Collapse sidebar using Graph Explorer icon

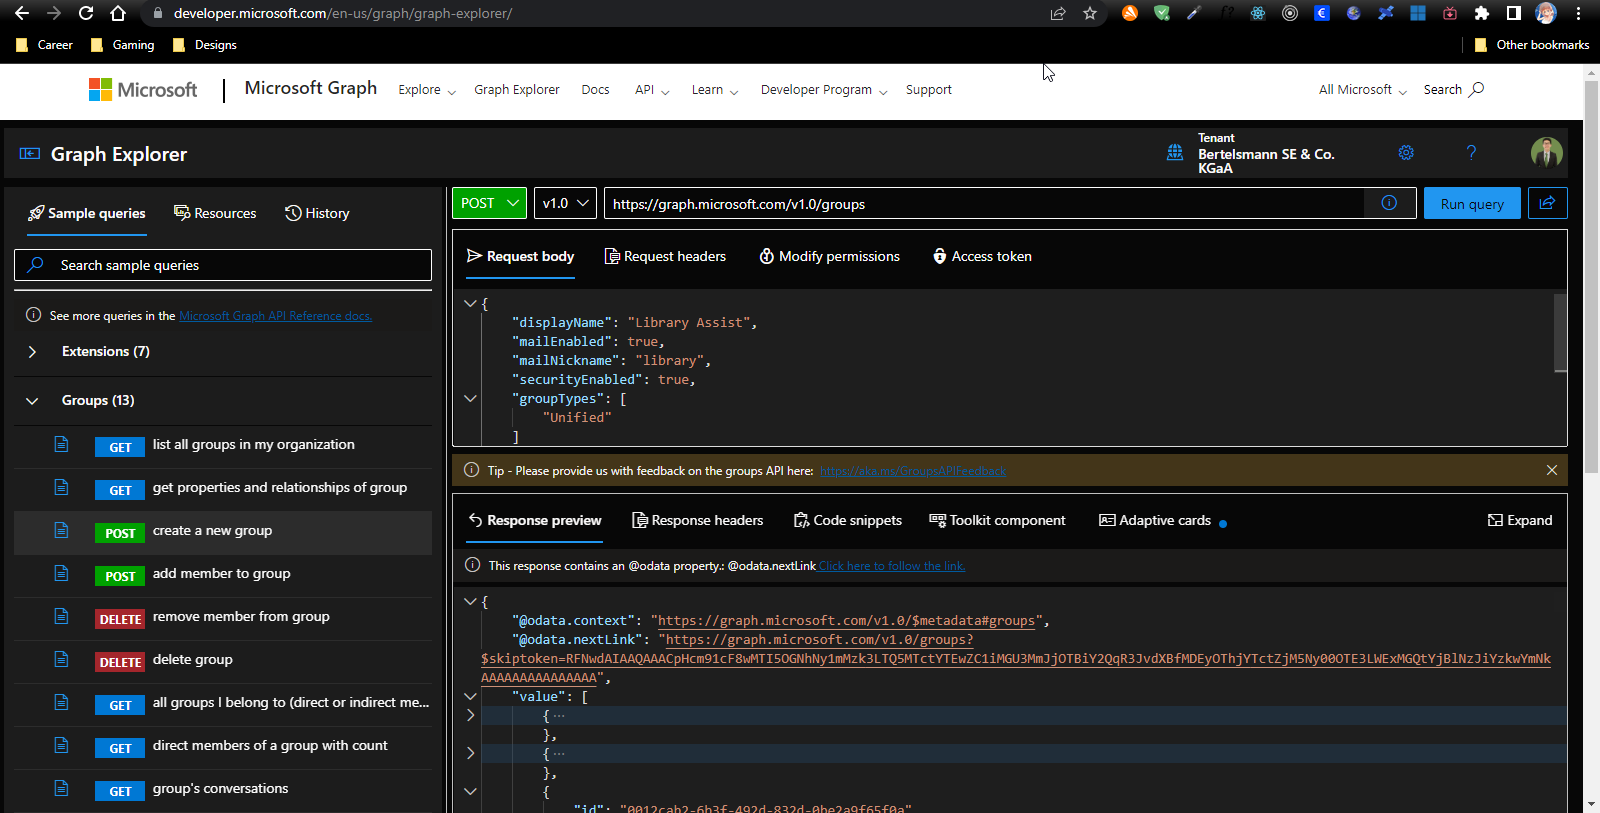[x=30, y=154]
